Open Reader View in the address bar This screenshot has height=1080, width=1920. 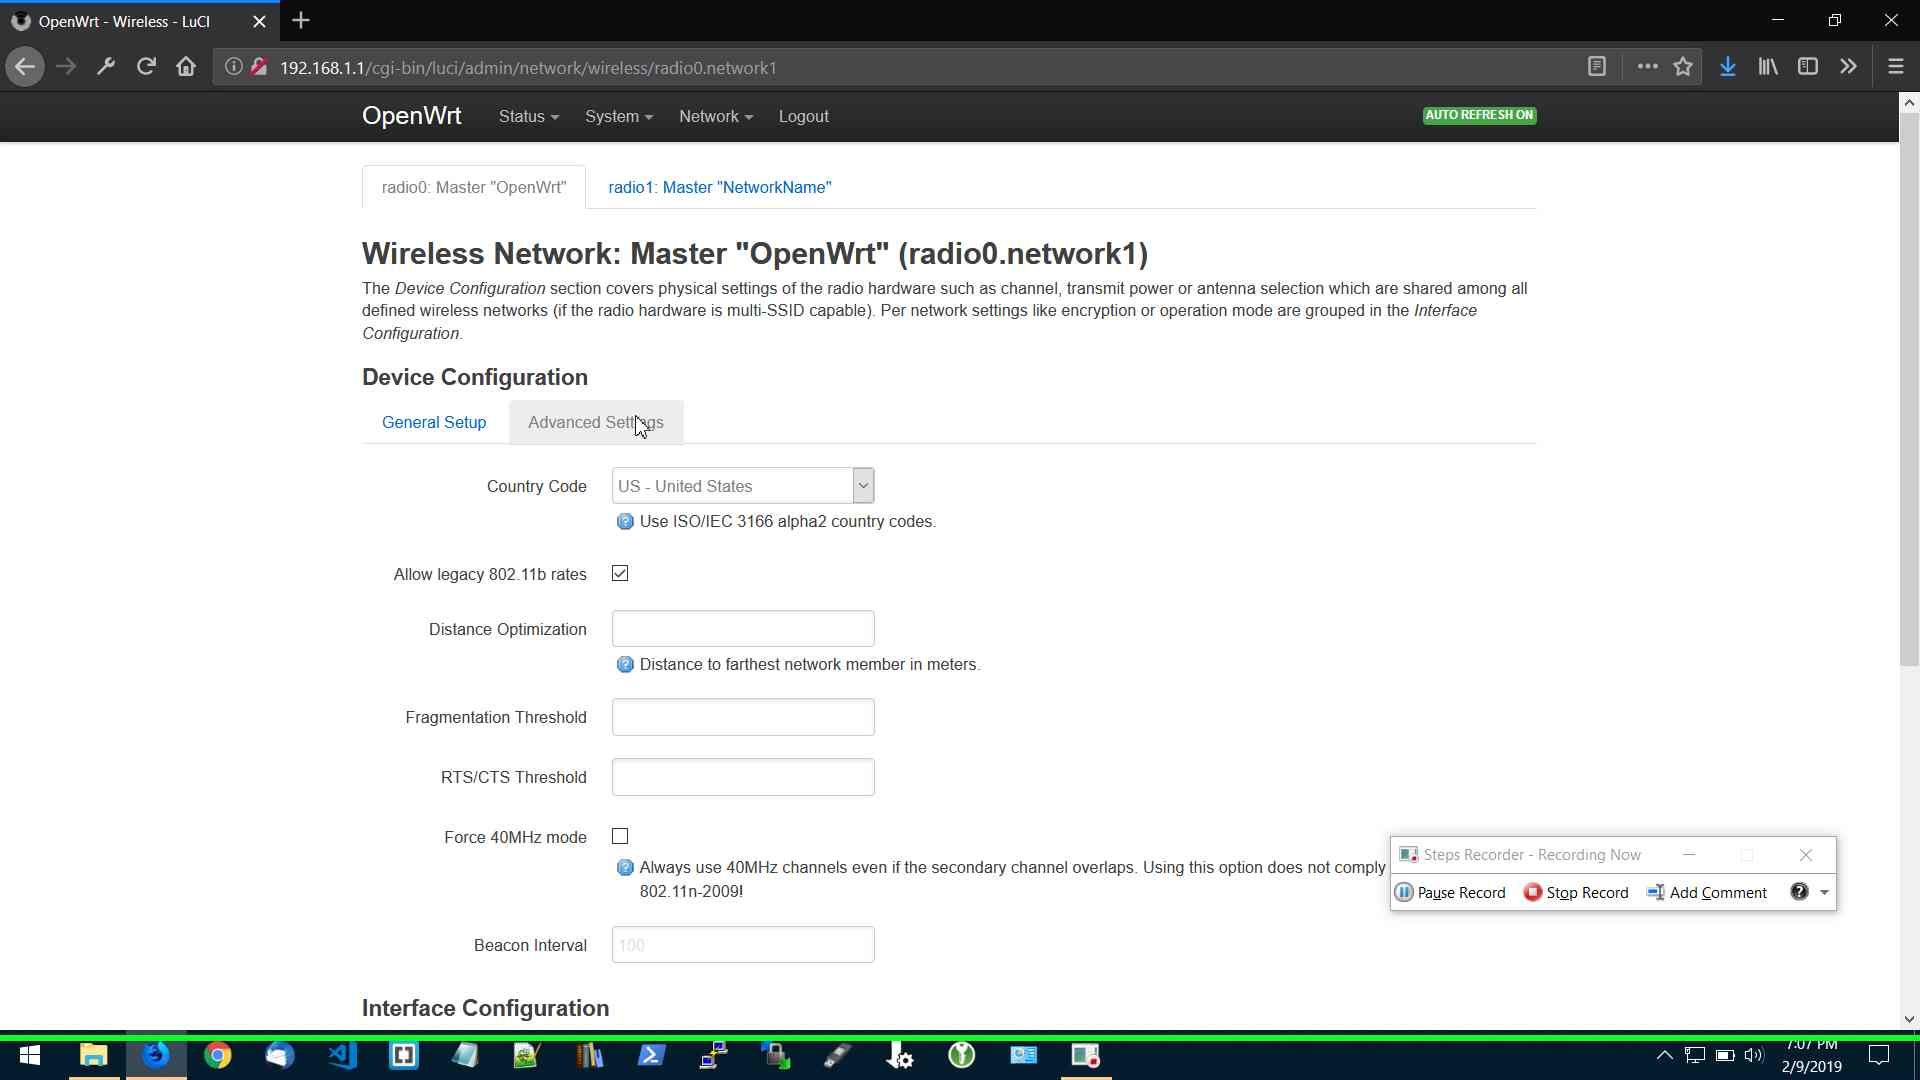tap(1597, 66)
